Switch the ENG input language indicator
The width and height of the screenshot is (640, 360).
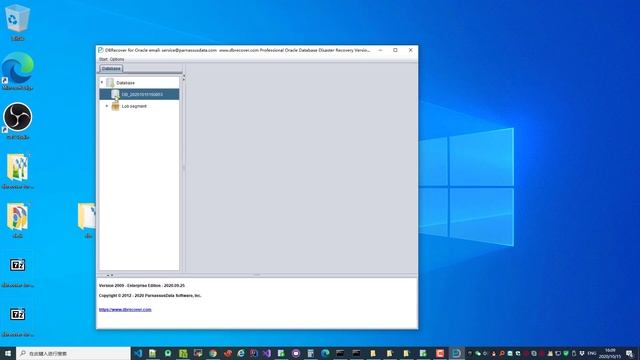point(592,353)
